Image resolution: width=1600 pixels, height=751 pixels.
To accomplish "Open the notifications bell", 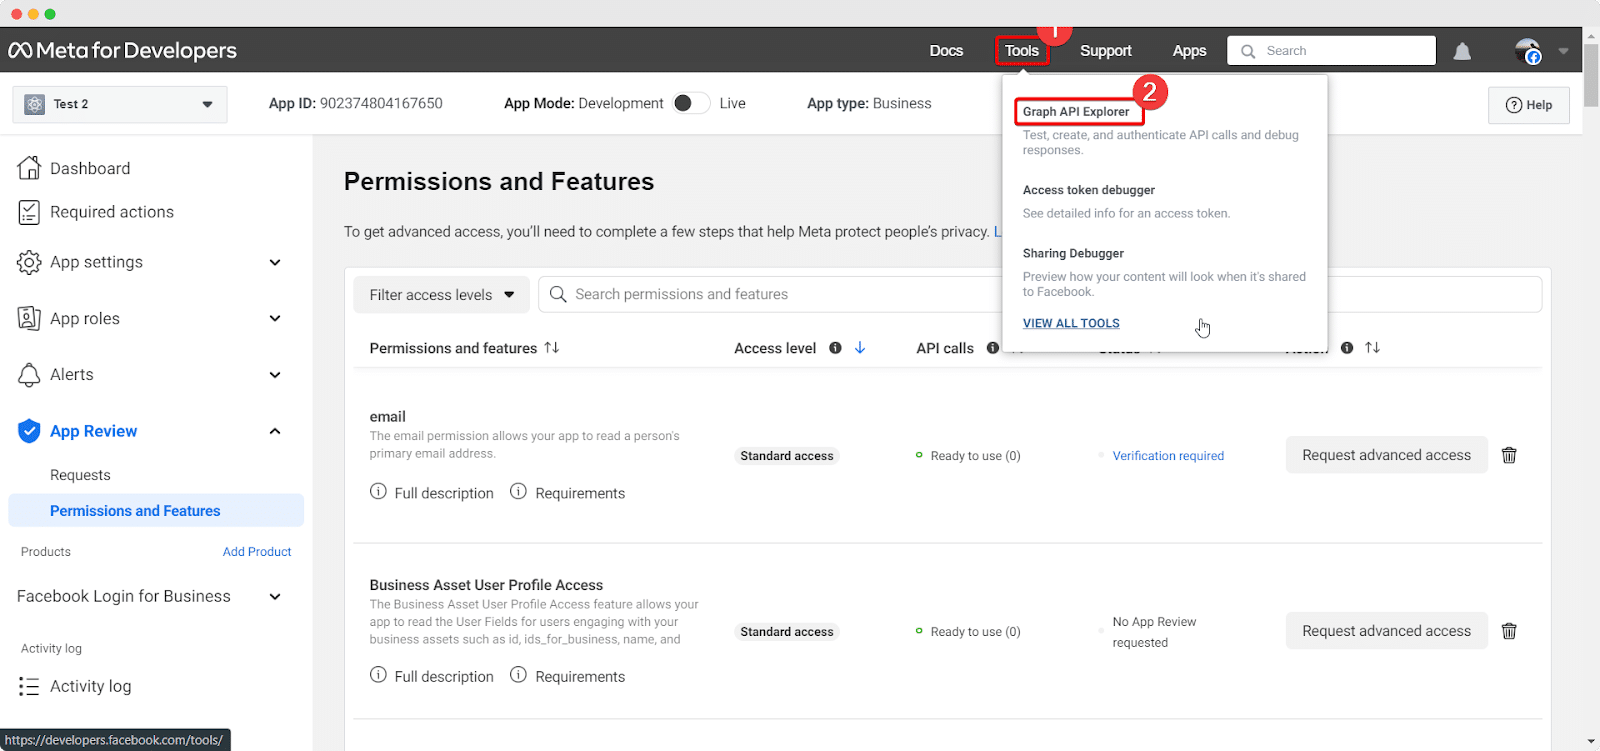I will point(1462,51).
